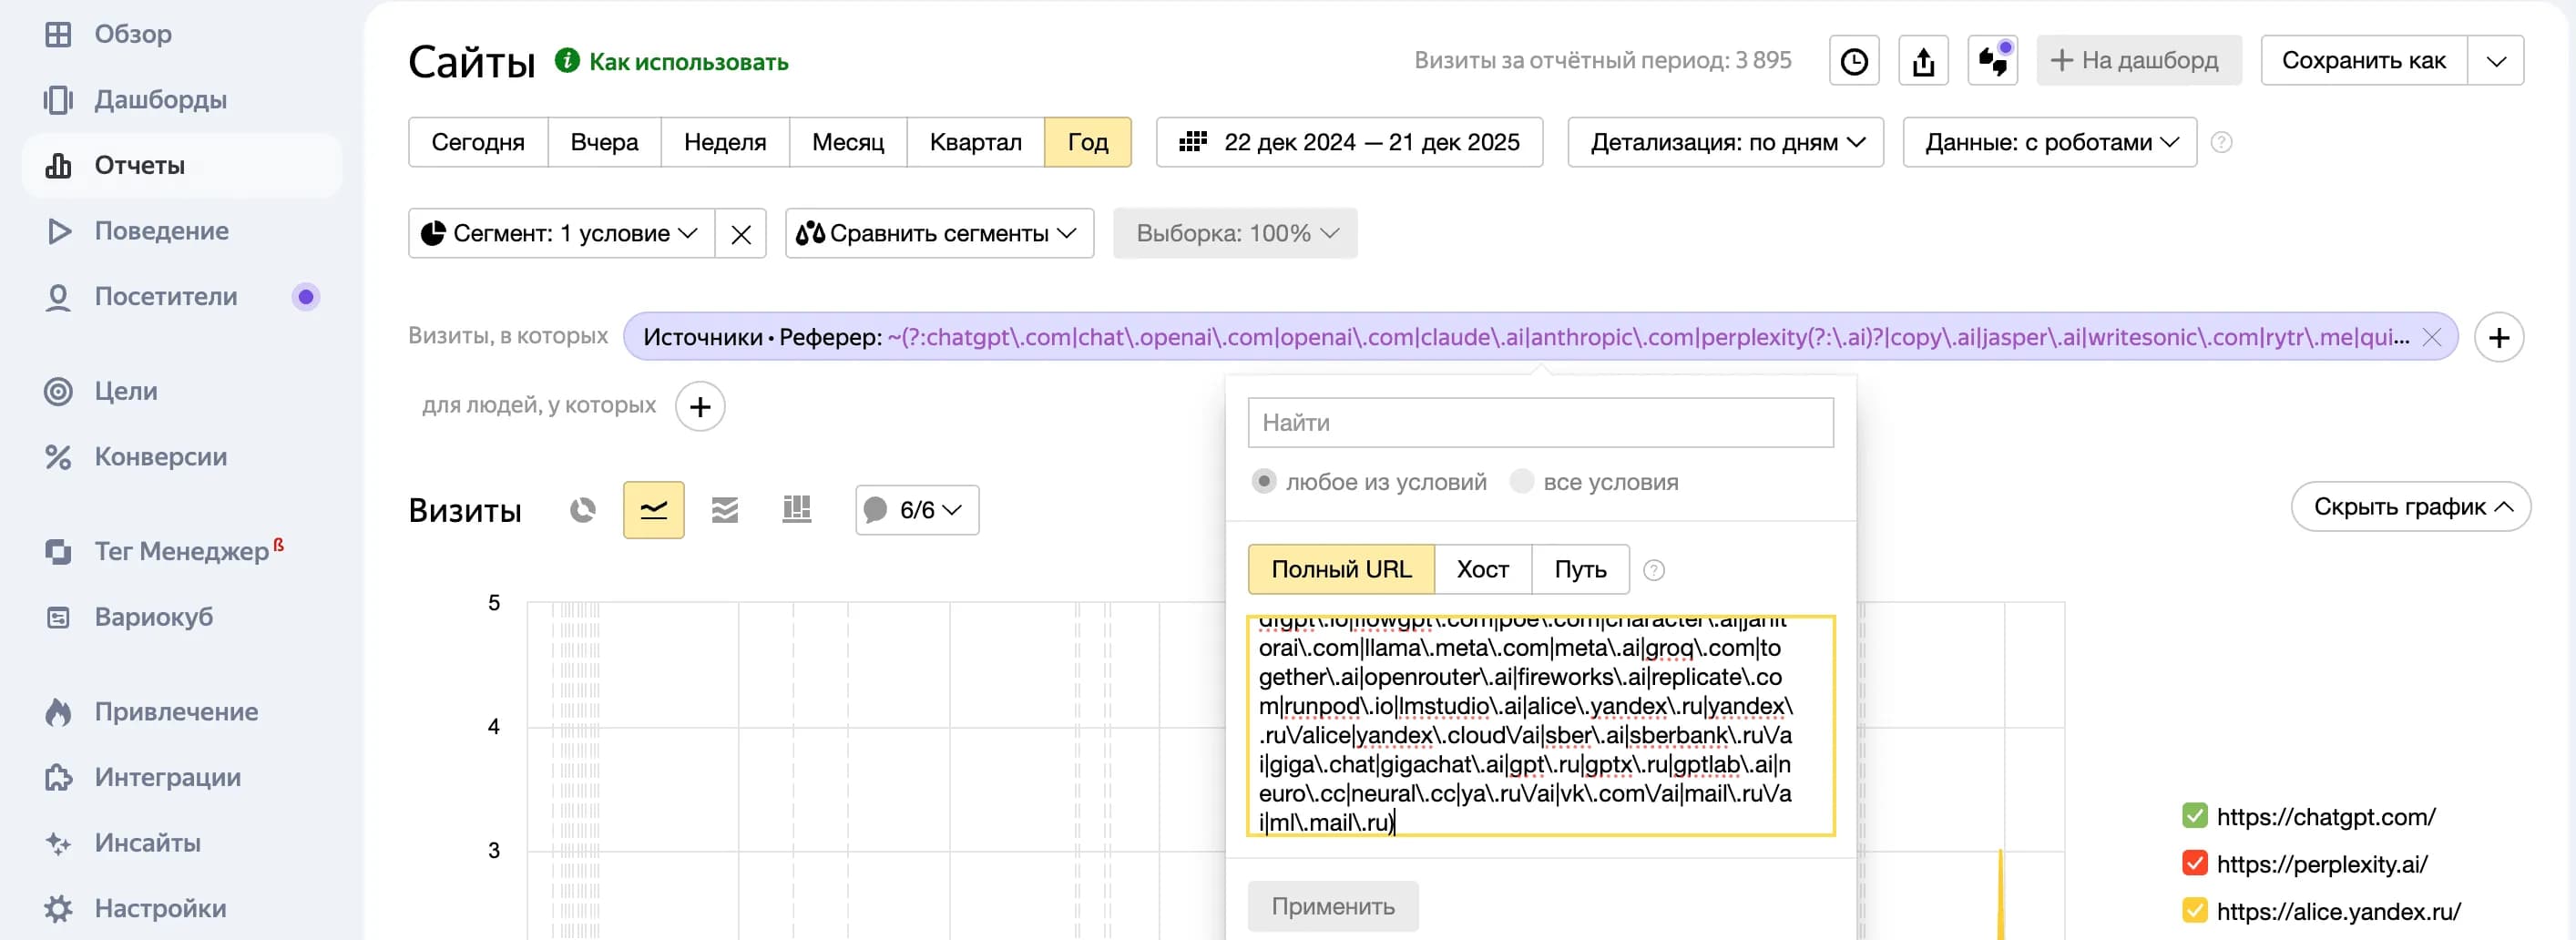The width and height of the screenshot is (2576, 940).
Task: Open Выборка: 100% dropdown
Action: [x=1235, y=234]
